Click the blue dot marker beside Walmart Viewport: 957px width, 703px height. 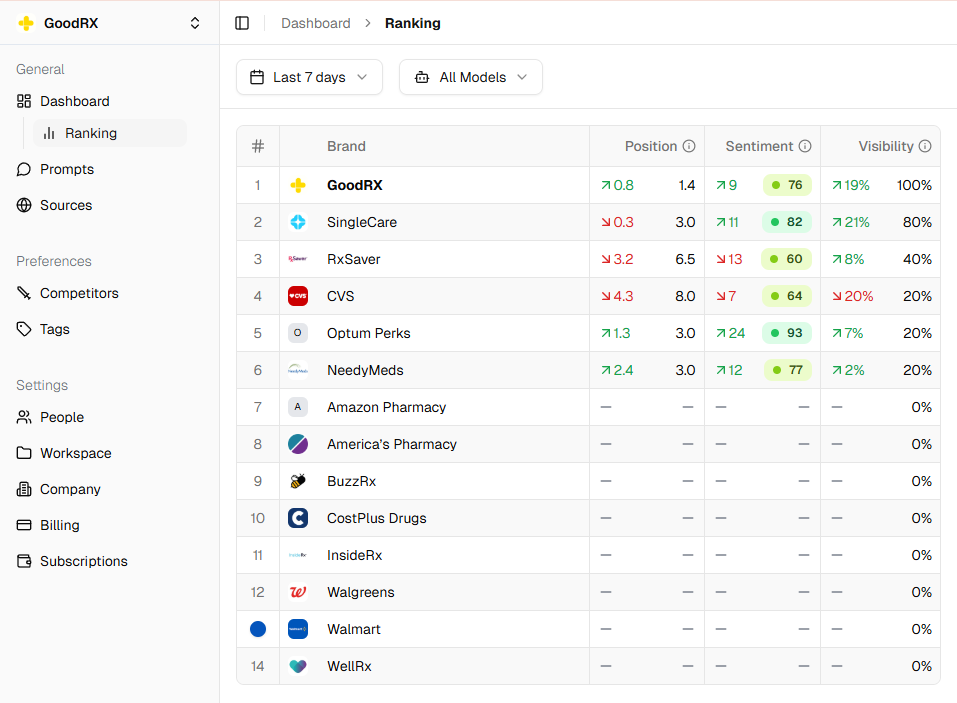(x=258, y=629)
